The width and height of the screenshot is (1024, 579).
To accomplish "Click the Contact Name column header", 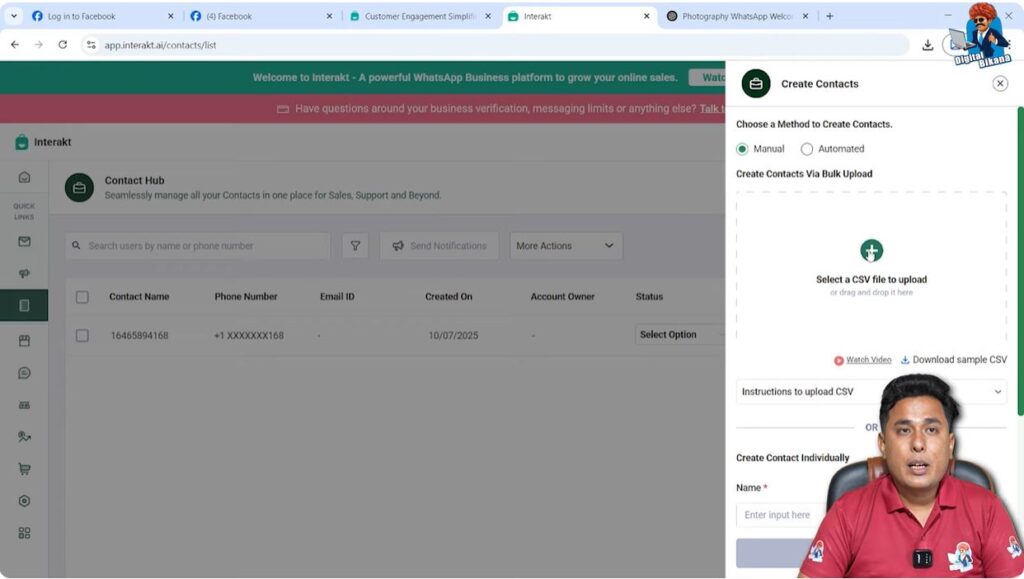I will (x=139, y=296).
